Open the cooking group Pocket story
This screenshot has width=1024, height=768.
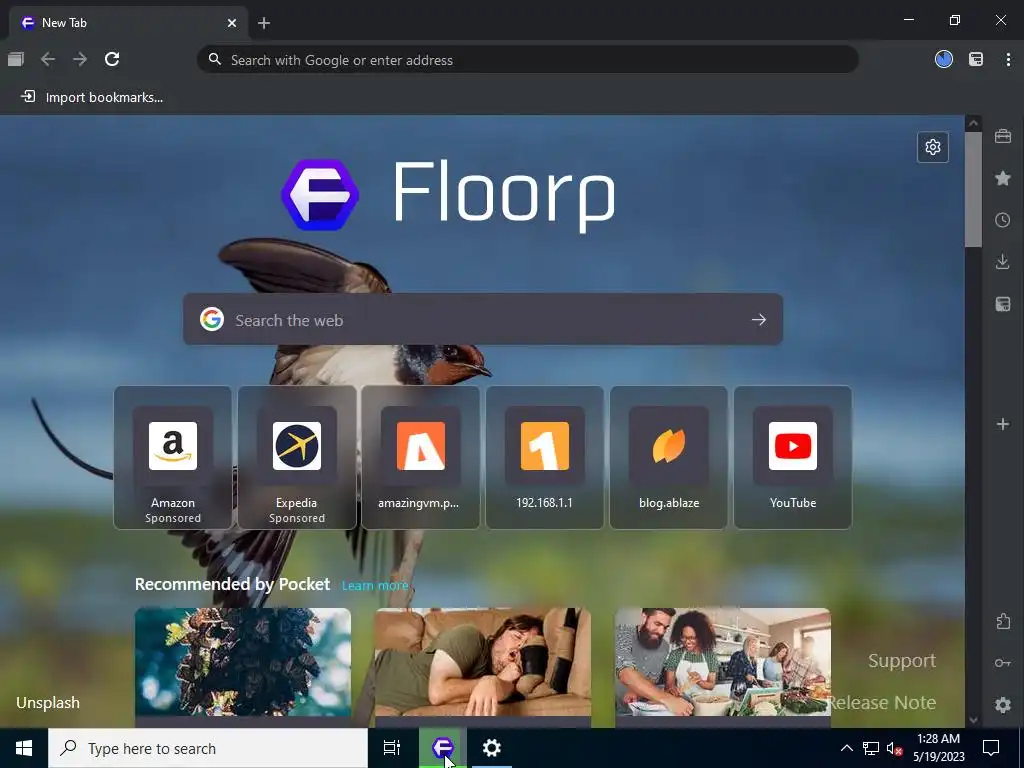tap(723, 662)
